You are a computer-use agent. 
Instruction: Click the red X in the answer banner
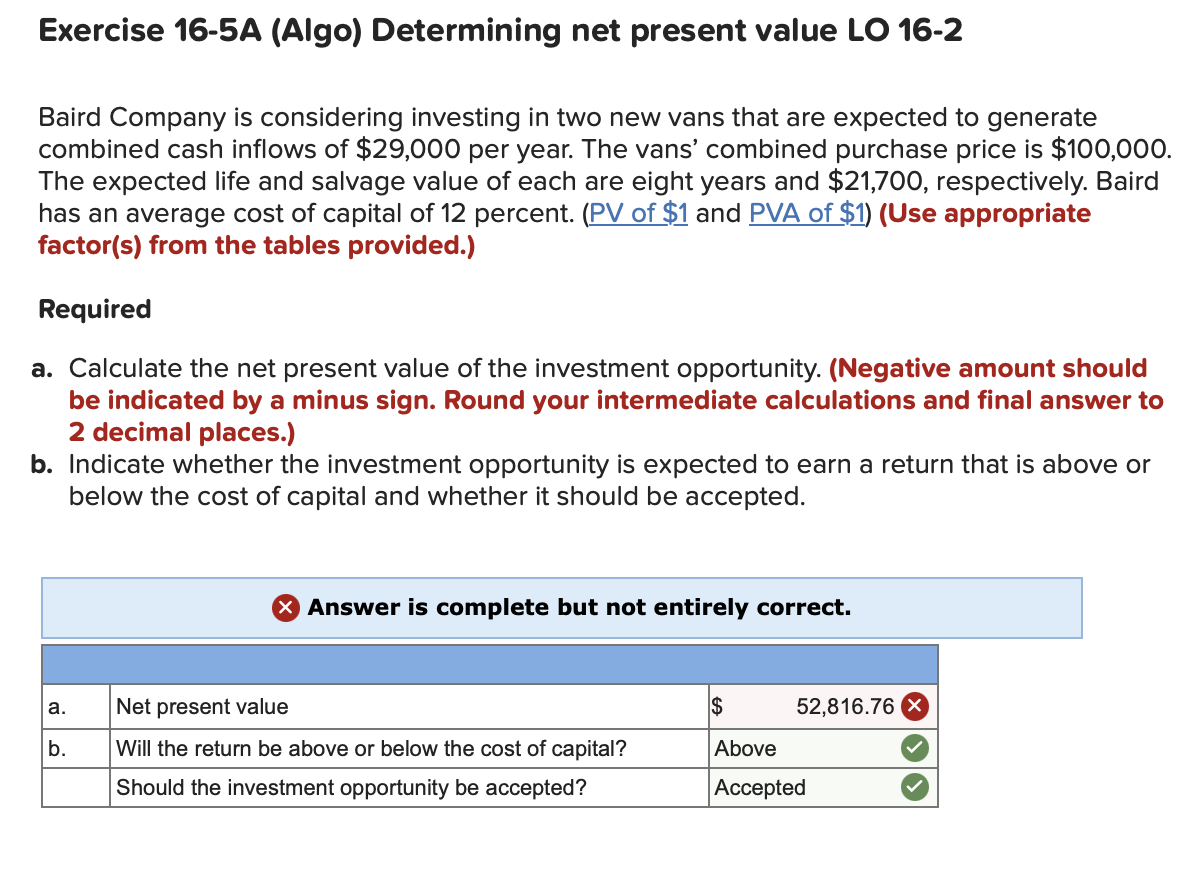286,607
